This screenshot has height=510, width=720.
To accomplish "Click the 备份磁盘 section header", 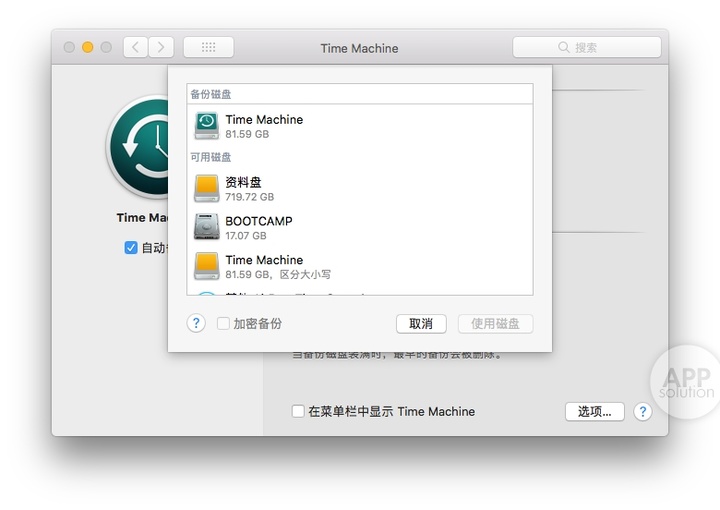I will click(211, 95).
